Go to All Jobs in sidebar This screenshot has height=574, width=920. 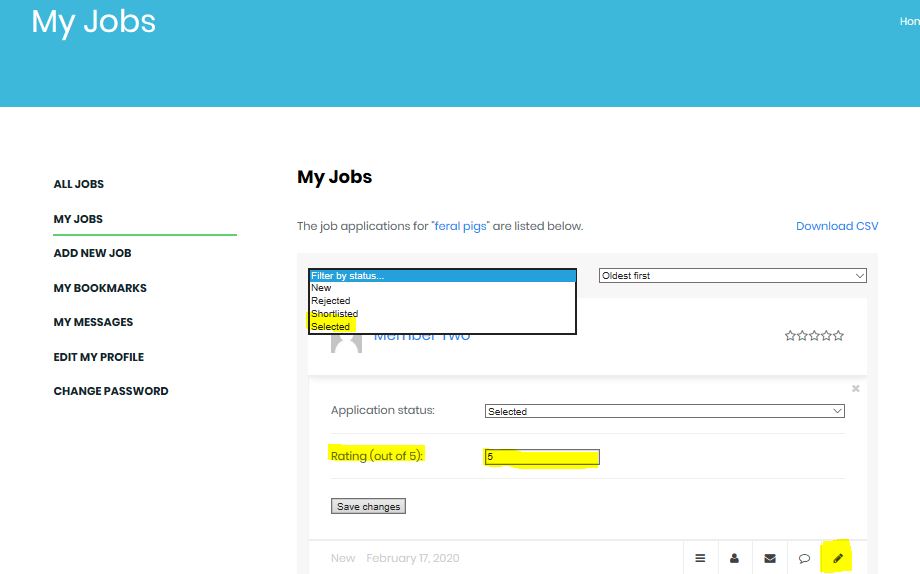(79, 184)
